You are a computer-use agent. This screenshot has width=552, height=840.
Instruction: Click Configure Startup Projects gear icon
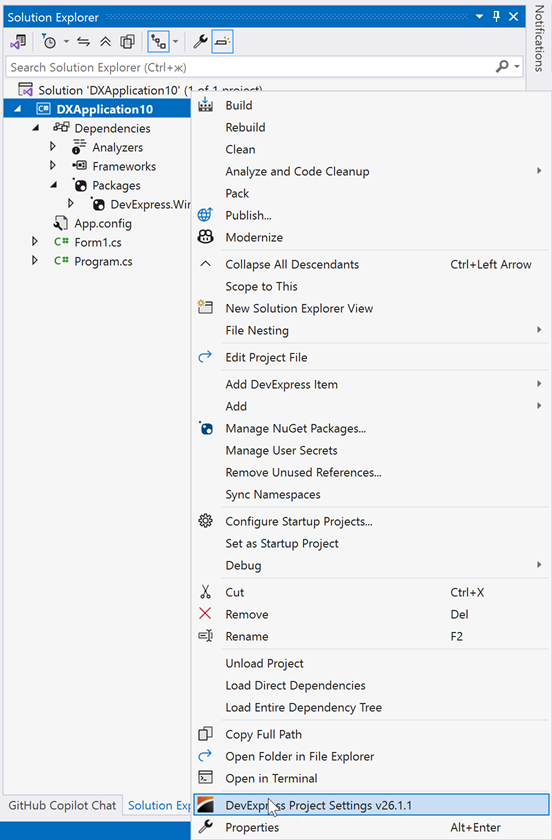pyautogui.click(x=205, y=521)
